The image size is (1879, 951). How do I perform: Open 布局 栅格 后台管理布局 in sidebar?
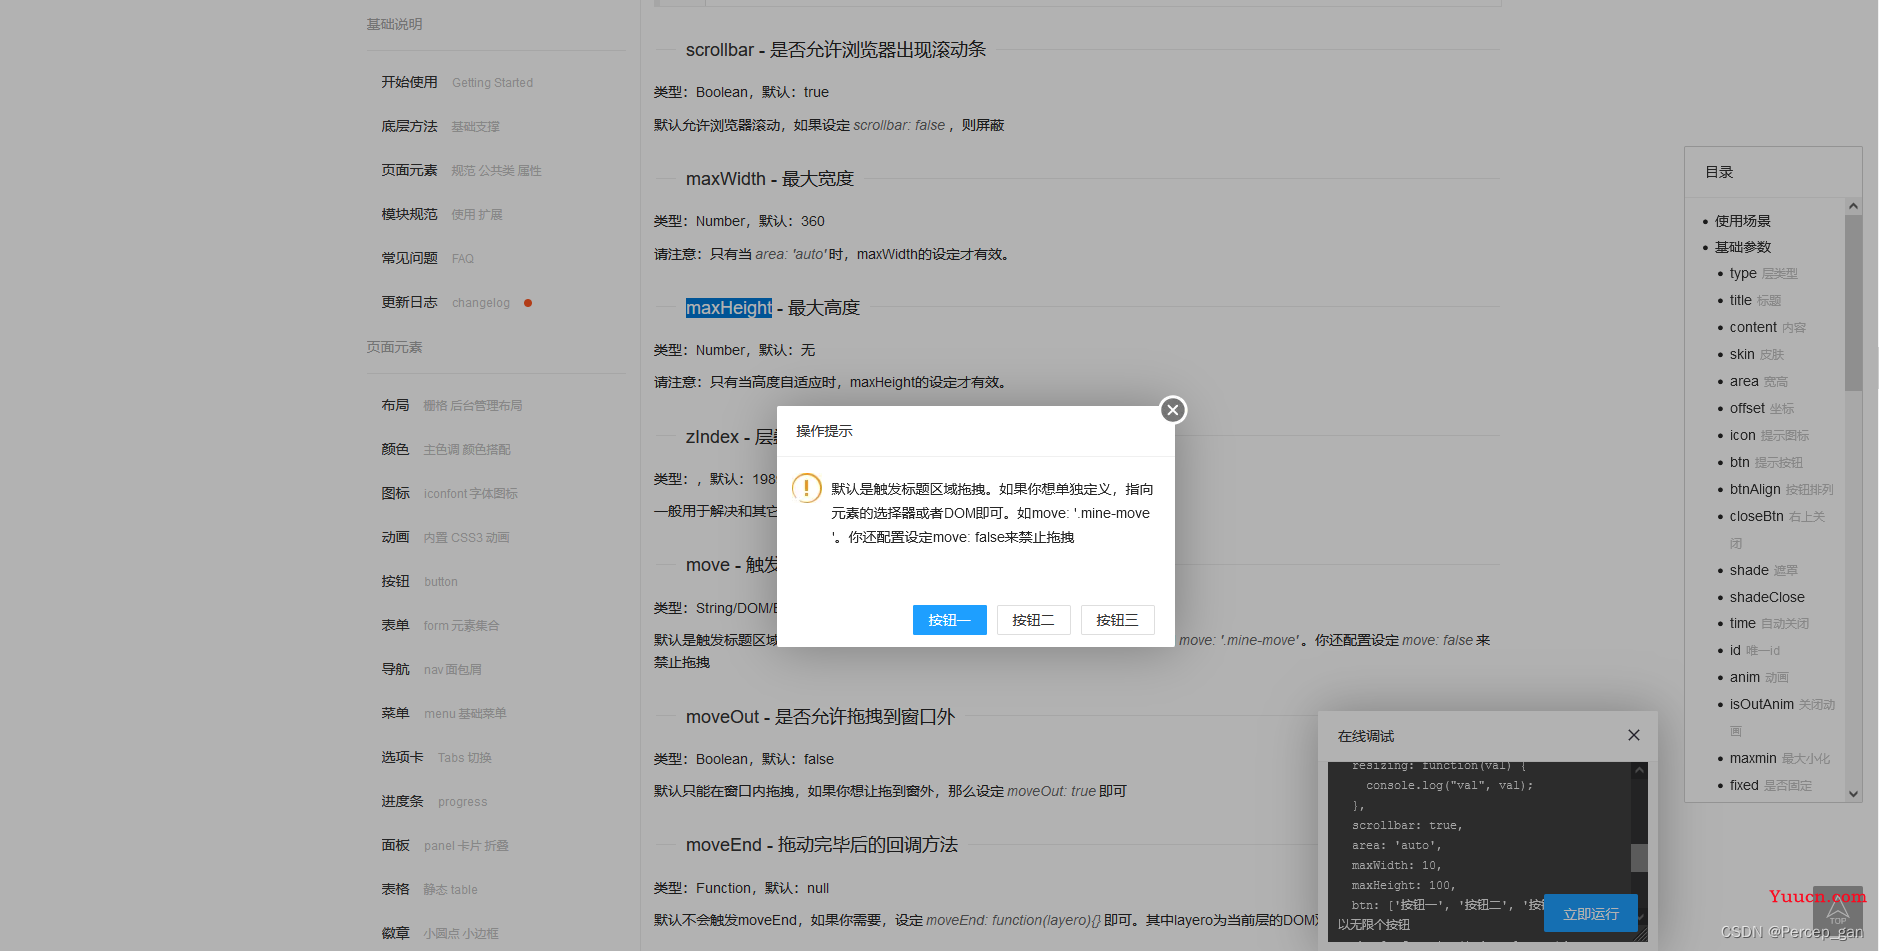451,405
